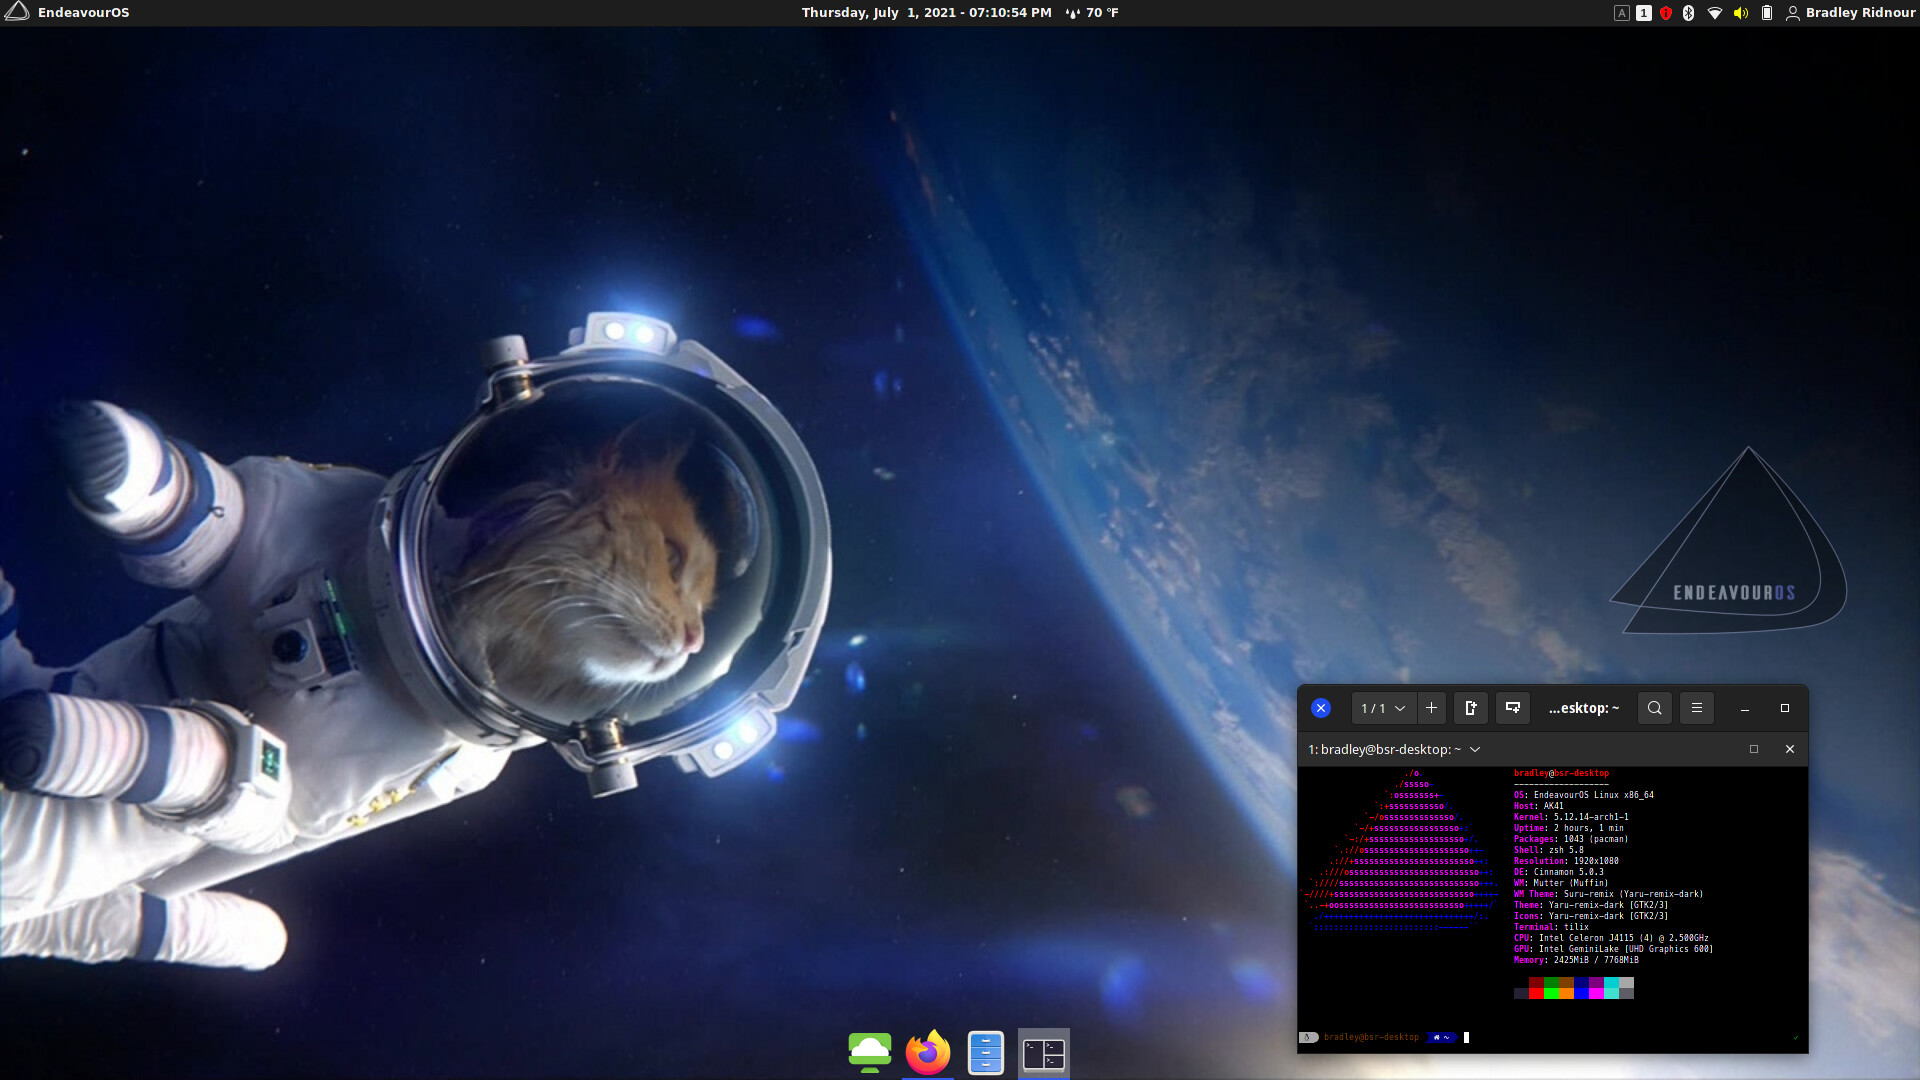Click the 'Memory: 2425MiB / 7760MiB' line
Viewport: 1920px width, 1080px height.
click(1576, 960)
